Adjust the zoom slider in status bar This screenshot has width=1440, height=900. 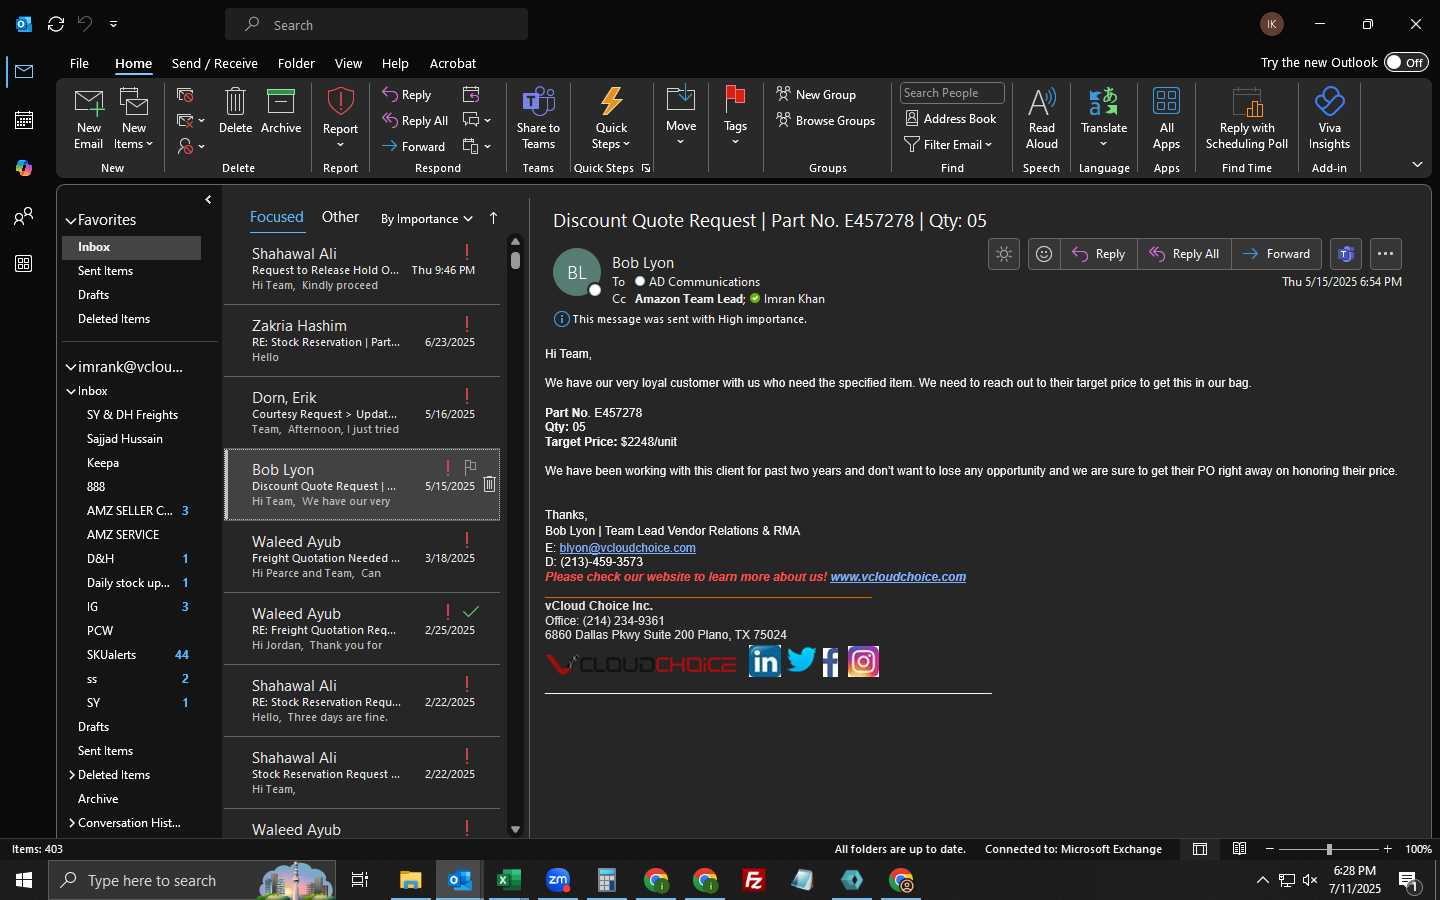coord(1329,849)
